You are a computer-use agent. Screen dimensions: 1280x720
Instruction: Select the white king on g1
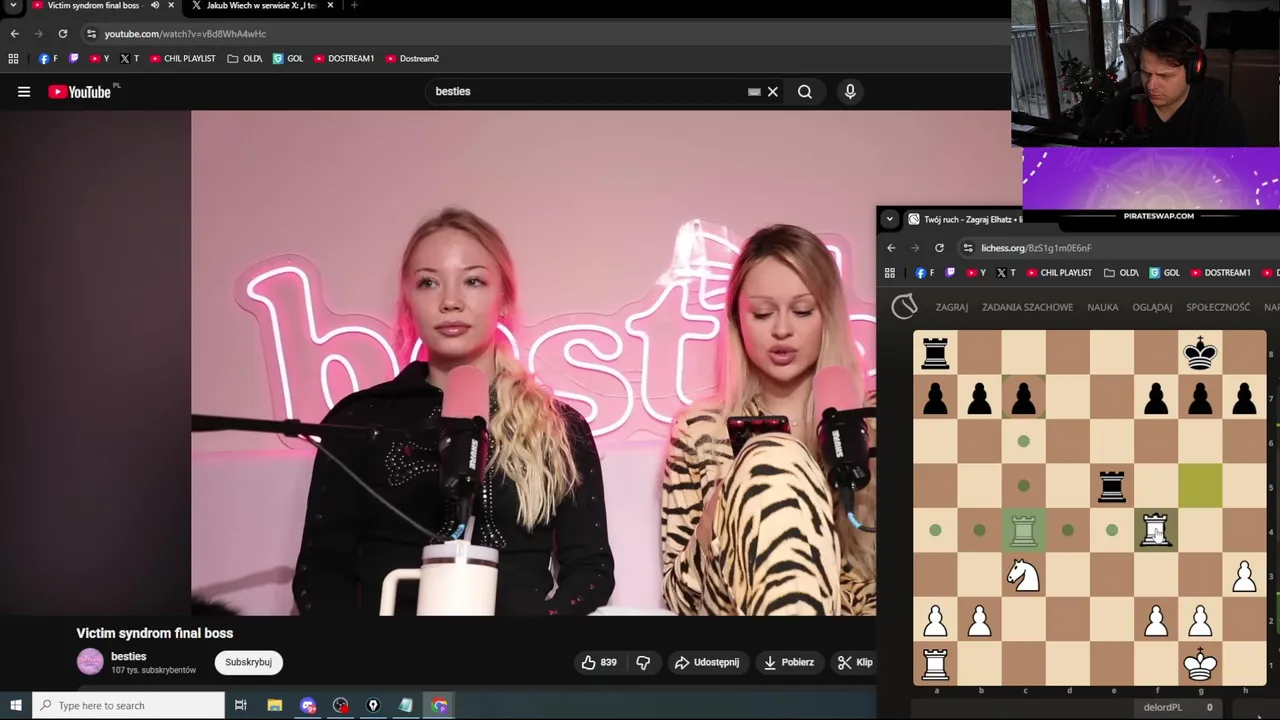pos(1199,662)
